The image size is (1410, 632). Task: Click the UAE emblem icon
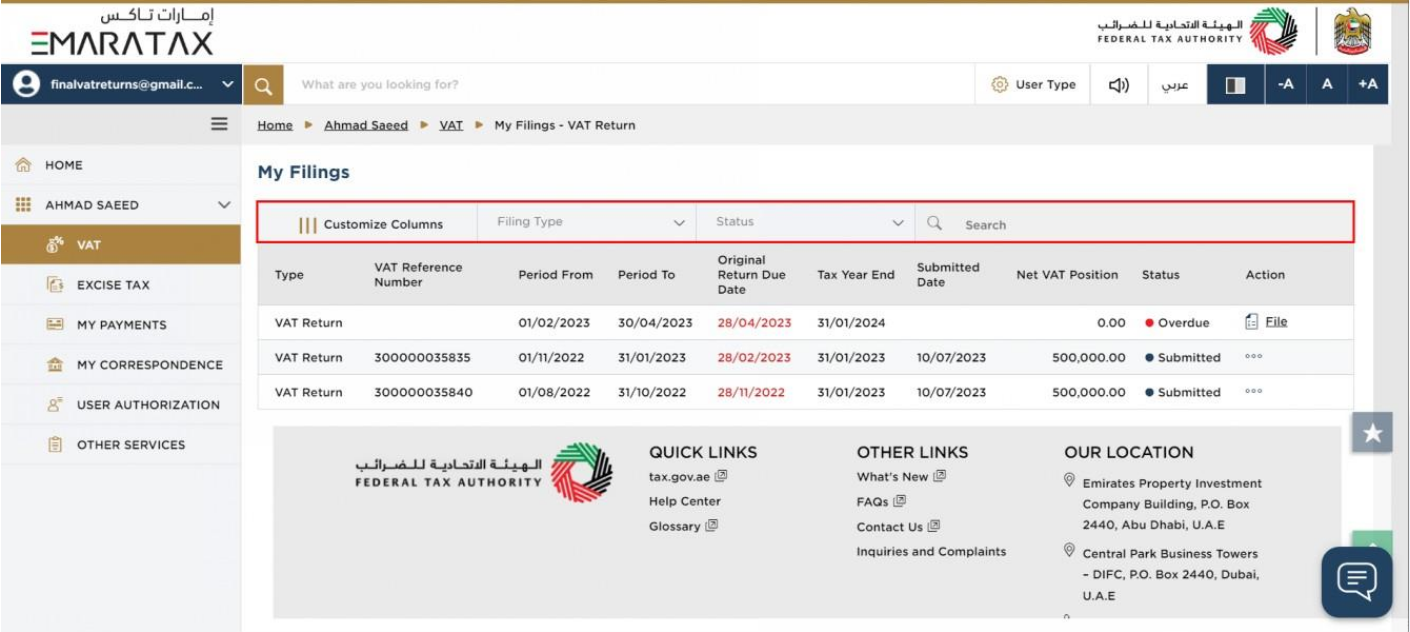(1353, 31)
